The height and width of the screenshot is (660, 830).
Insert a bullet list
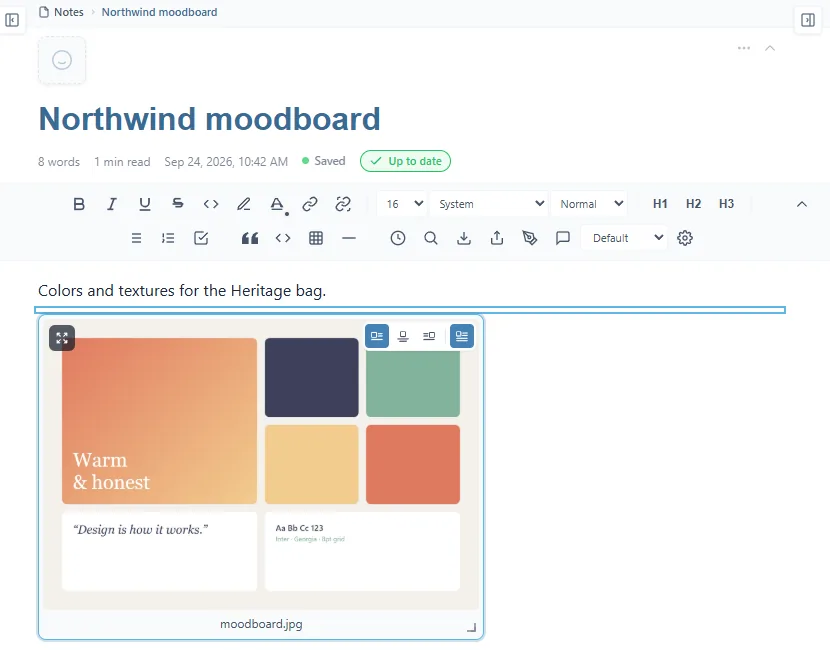coord(136,238)
